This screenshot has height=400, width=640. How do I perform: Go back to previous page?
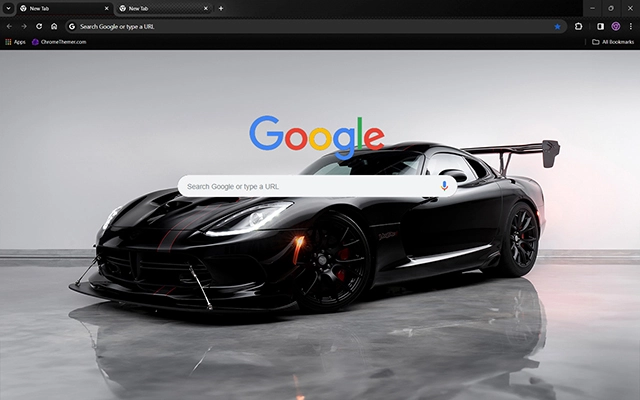[9, 27]
